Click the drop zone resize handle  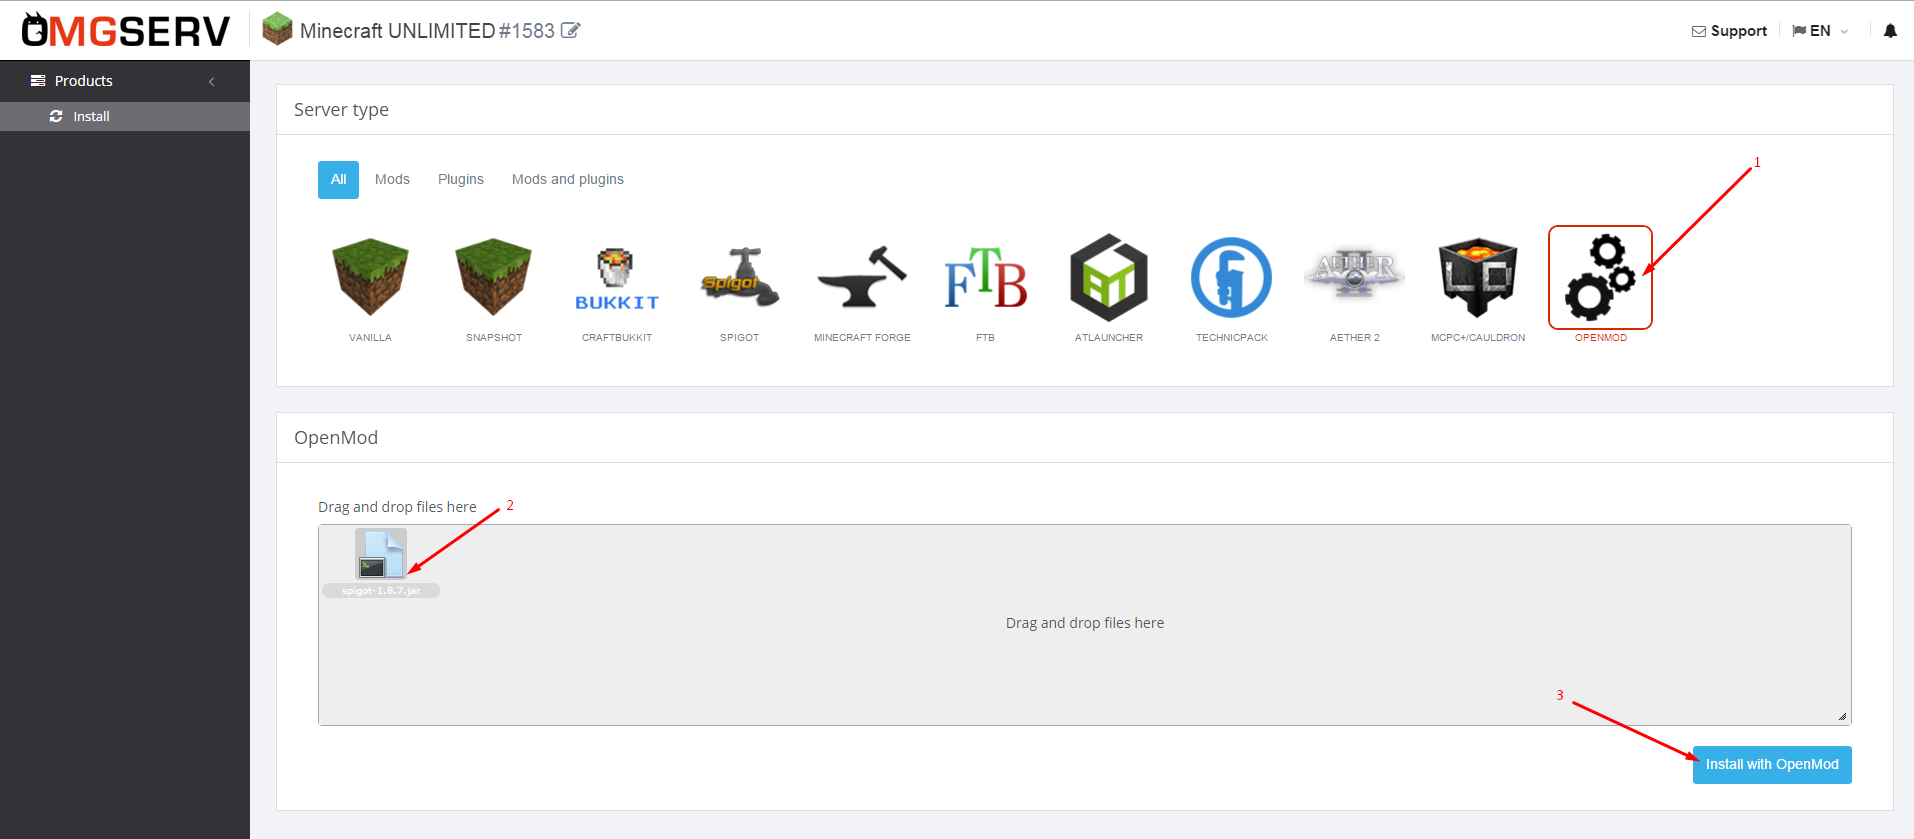coord(1842,716)
